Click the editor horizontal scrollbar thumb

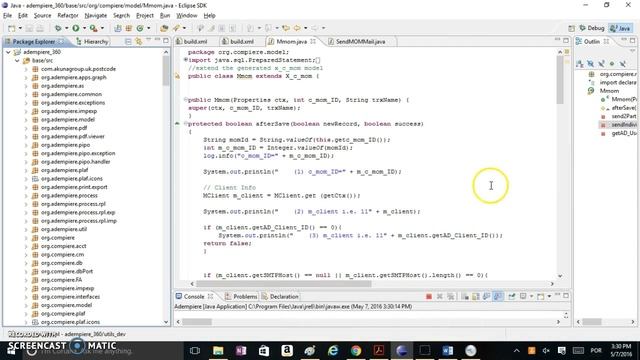click(x=284, y=284)
